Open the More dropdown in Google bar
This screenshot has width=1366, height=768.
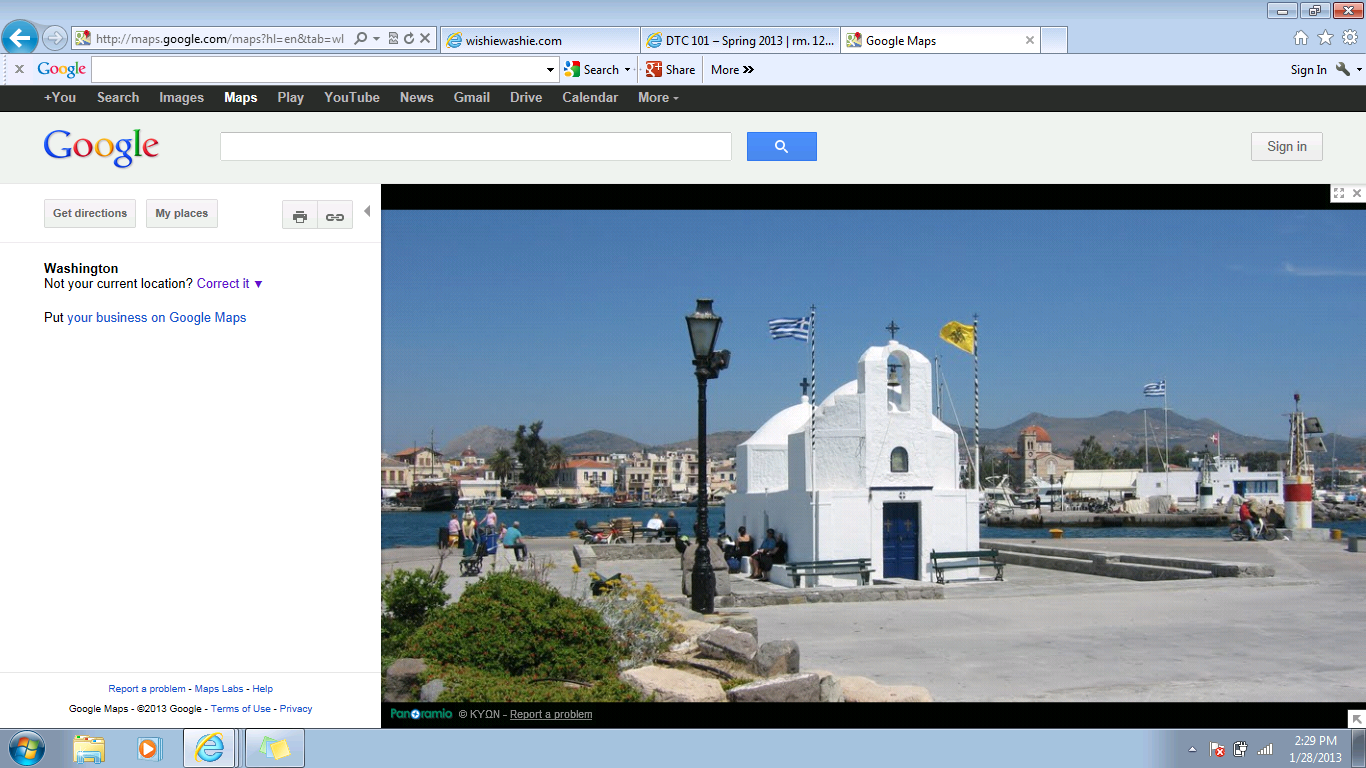point(658,98)
